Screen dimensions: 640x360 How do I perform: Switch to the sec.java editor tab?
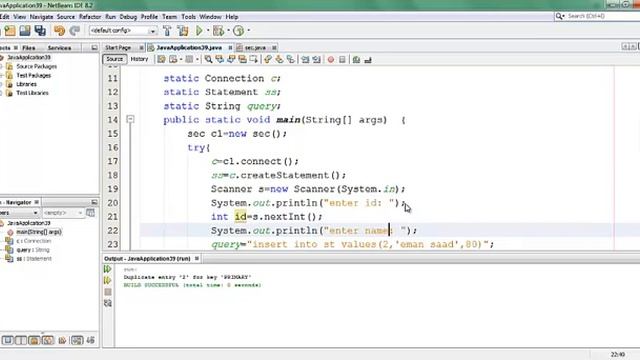tap(255, 48)
